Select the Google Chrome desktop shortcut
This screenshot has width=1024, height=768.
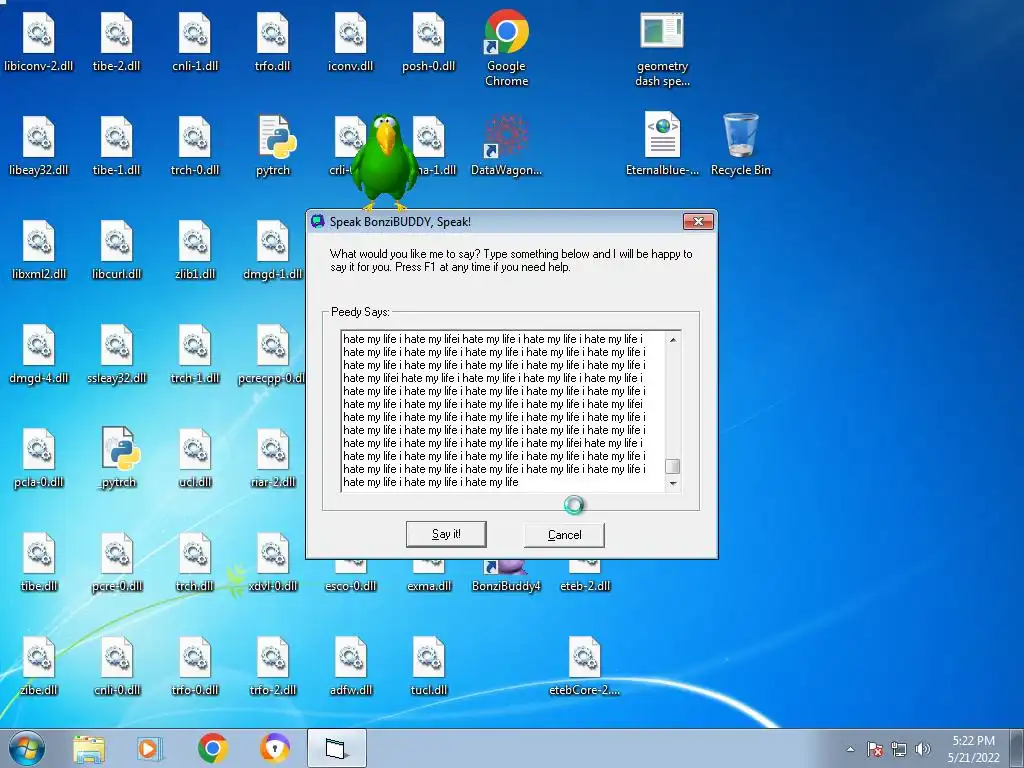click(506, 49)
